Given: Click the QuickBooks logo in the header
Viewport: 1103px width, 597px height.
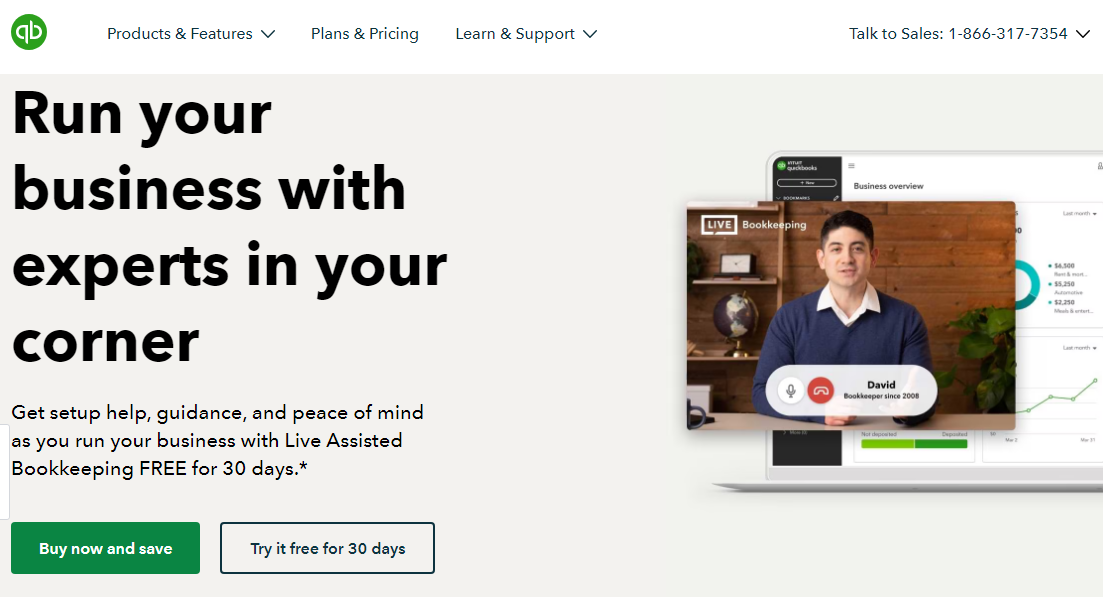Looking at the screenshot, I should pos(29,32).
